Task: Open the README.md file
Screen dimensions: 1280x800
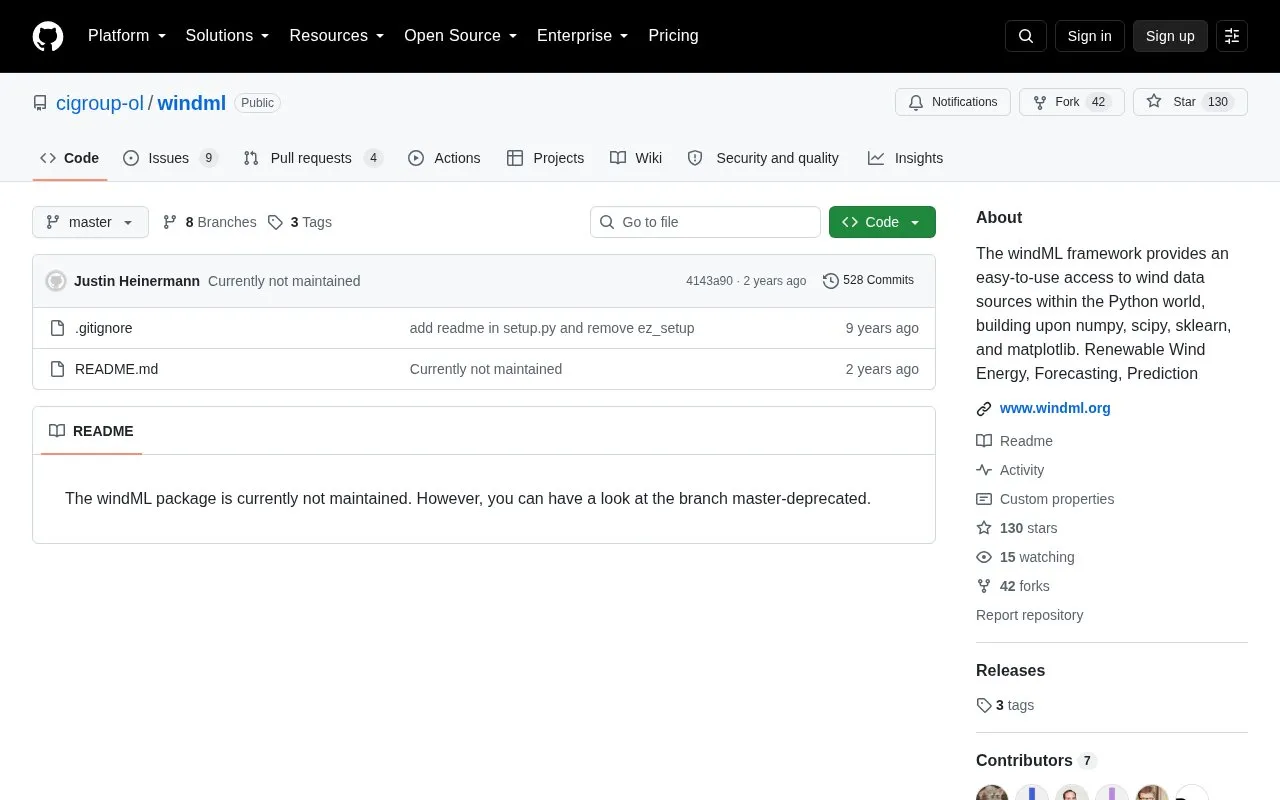Action: 116,369
